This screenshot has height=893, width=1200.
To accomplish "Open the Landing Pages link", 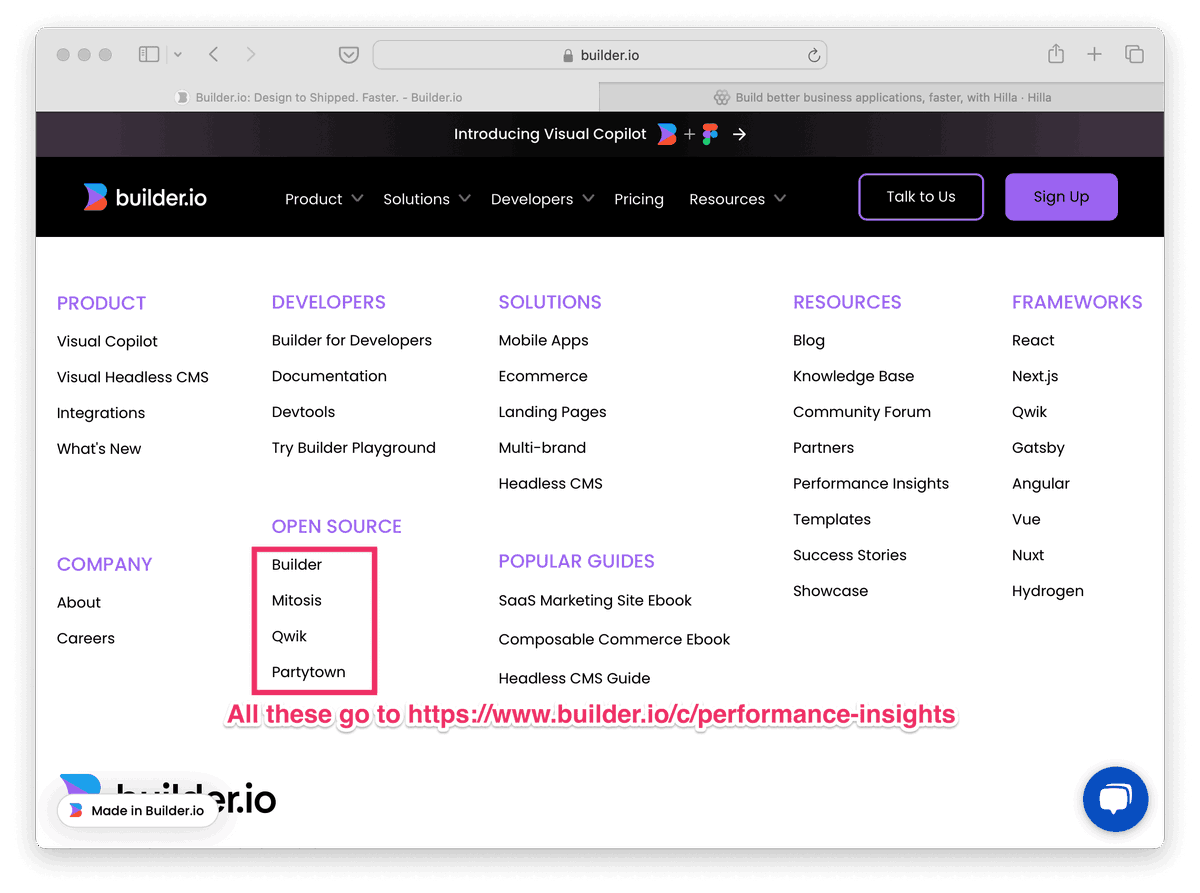I will point(552,412).
